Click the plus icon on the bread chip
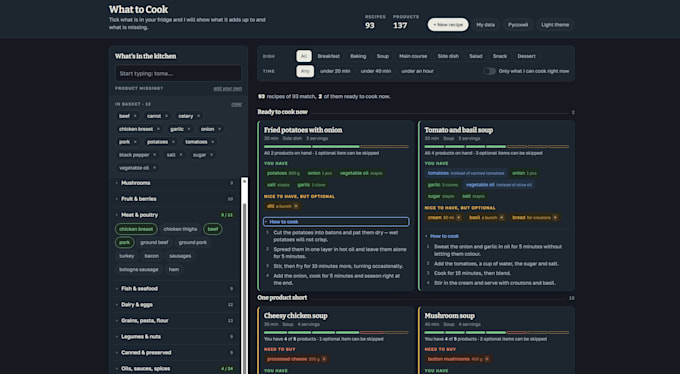 555,217
